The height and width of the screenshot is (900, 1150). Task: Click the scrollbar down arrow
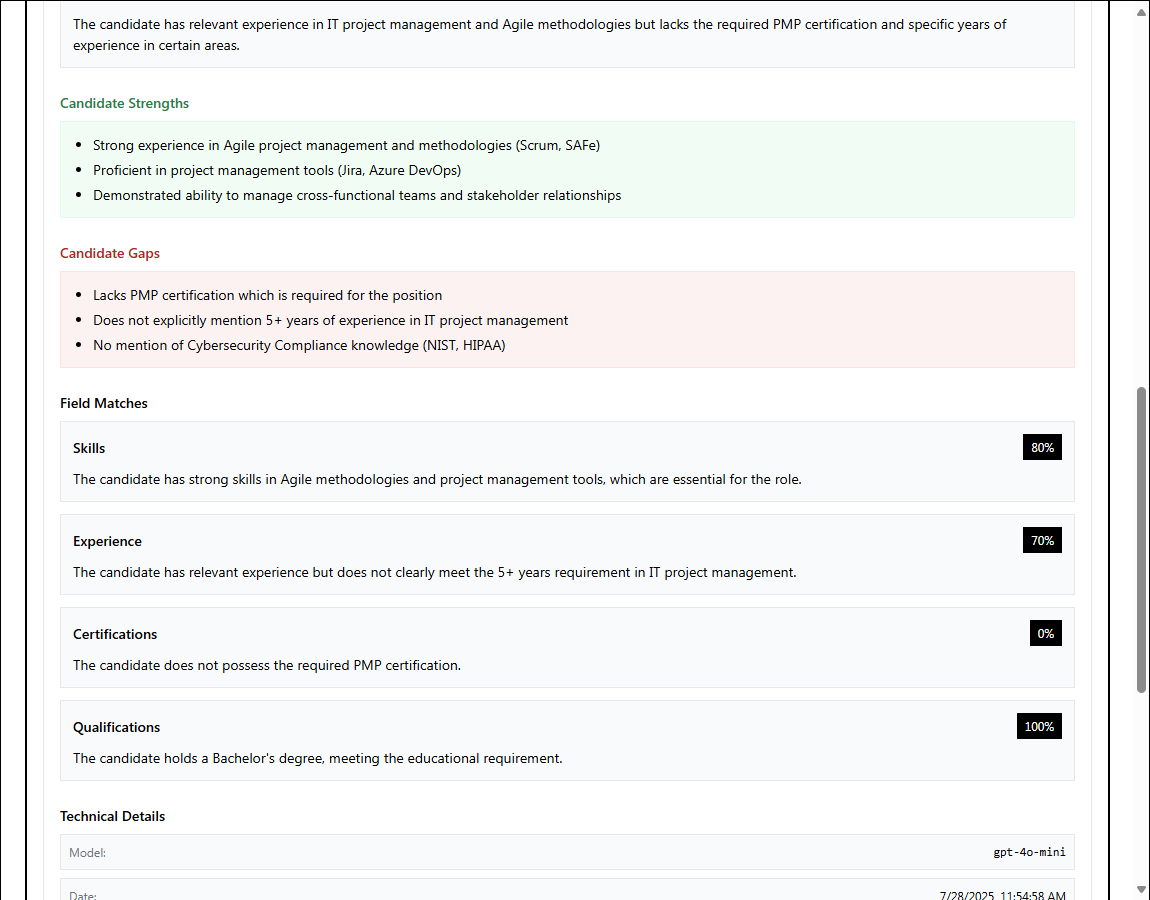tap(1141, 889)
